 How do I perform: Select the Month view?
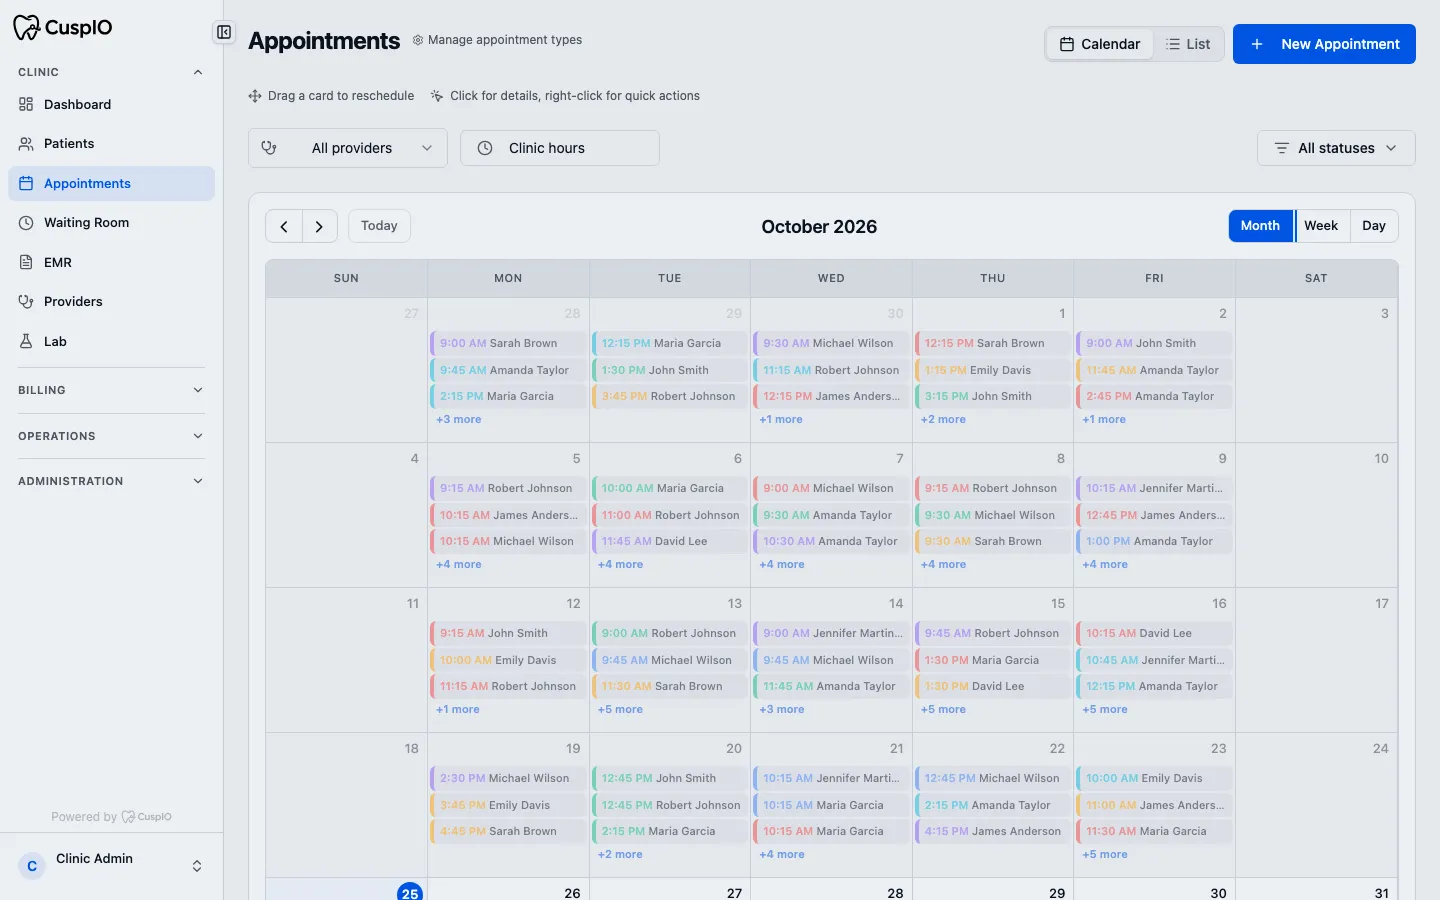point(1260,226)
